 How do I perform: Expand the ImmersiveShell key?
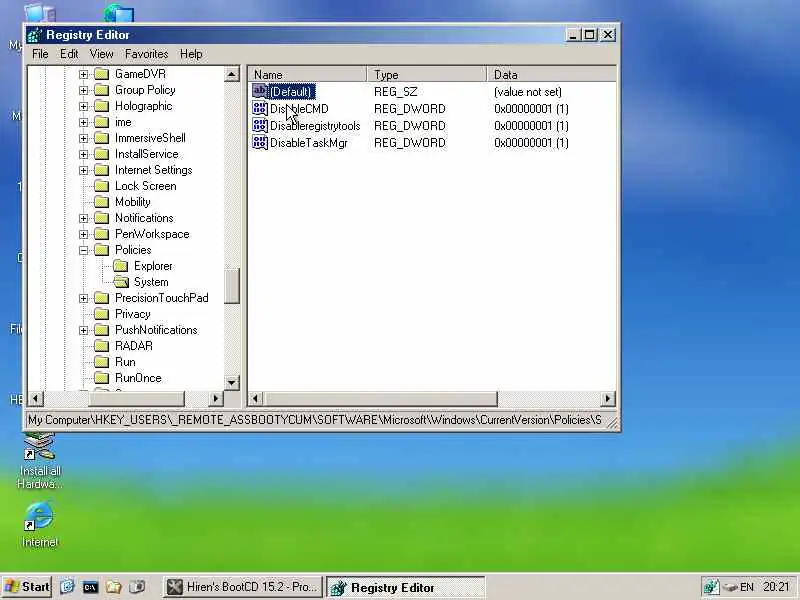click(x=83, y=138)
